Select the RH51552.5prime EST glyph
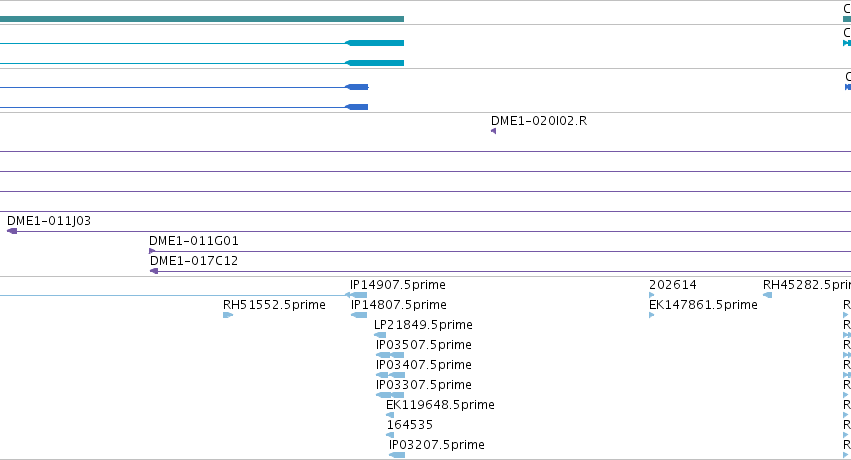The image size is (851, 460). pos(228,315)
